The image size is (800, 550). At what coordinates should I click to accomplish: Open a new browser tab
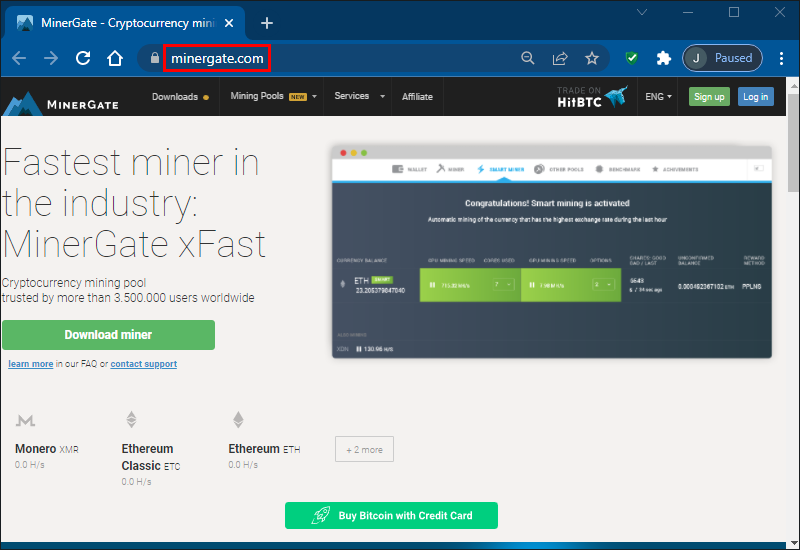click(x=267, y=23)
